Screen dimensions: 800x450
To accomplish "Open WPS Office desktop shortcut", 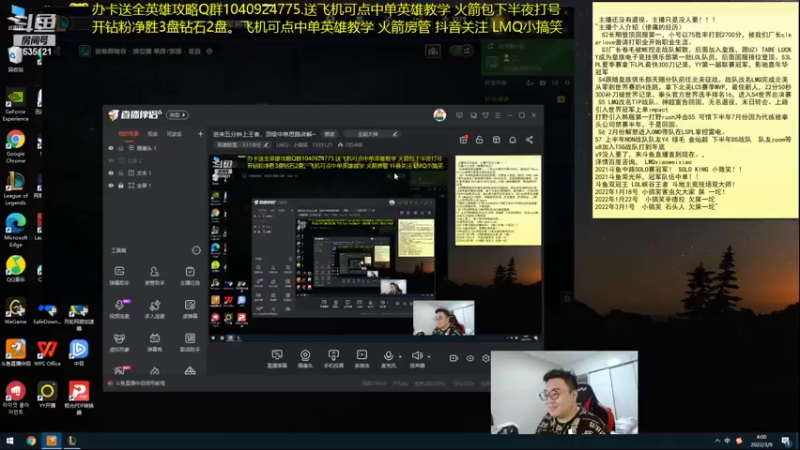I will [x=47, y=353].
